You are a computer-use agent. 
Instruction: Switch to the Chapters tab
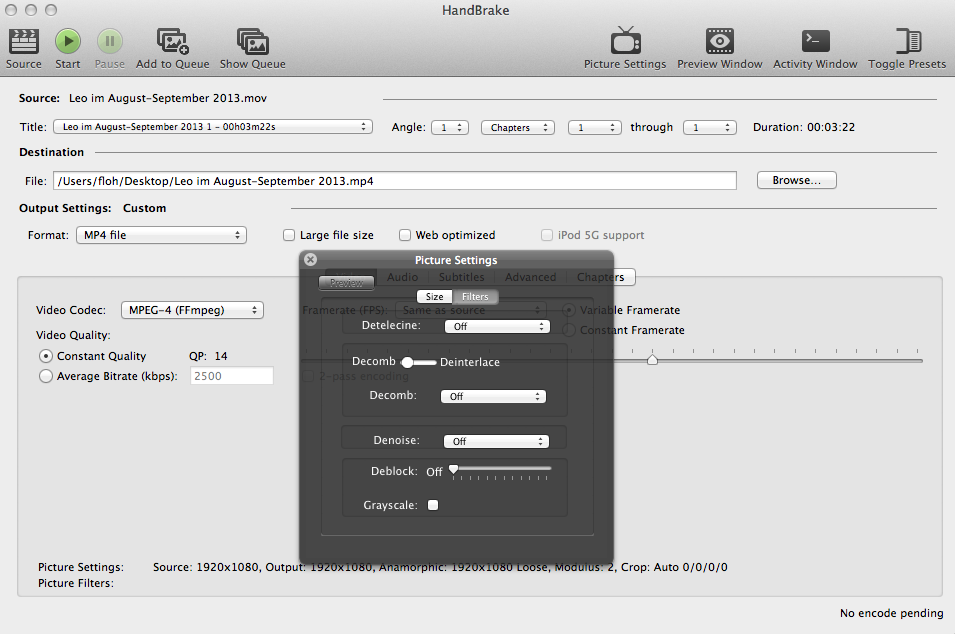click(x=601, y=277)
